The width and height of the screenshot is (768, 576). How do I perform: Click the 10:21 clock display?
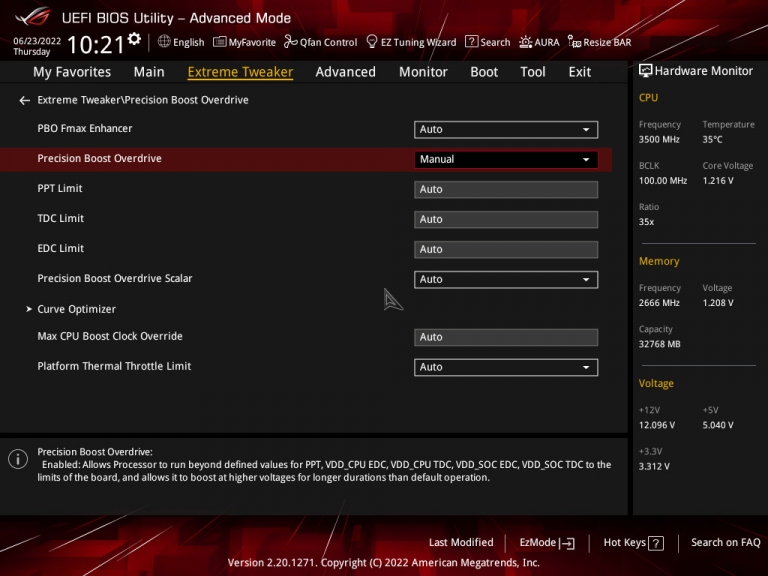coord(96,45)
